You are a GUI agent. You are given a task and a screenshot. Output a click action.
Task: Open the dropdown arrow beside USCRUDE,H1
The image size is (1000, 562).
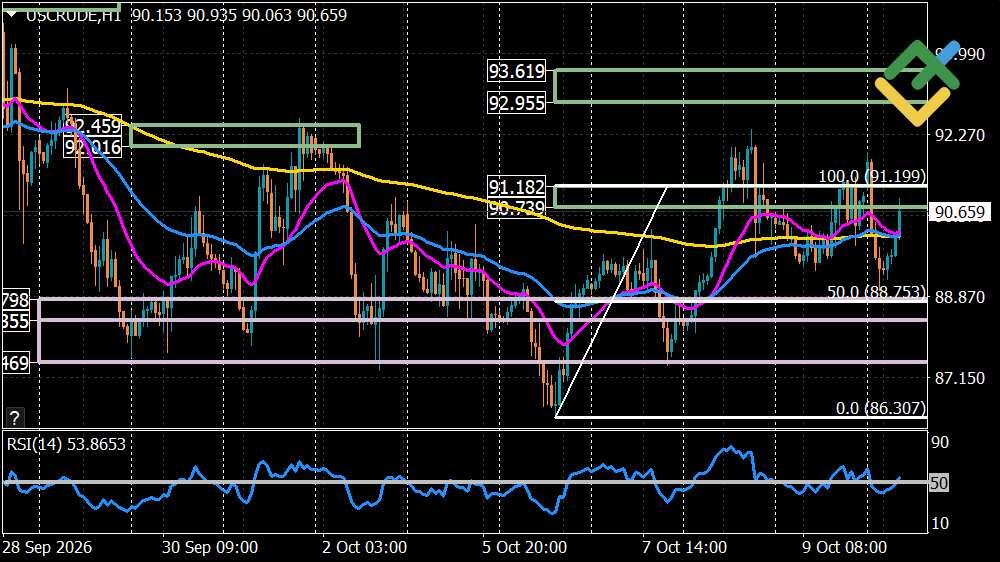click(x=11, y=14)
